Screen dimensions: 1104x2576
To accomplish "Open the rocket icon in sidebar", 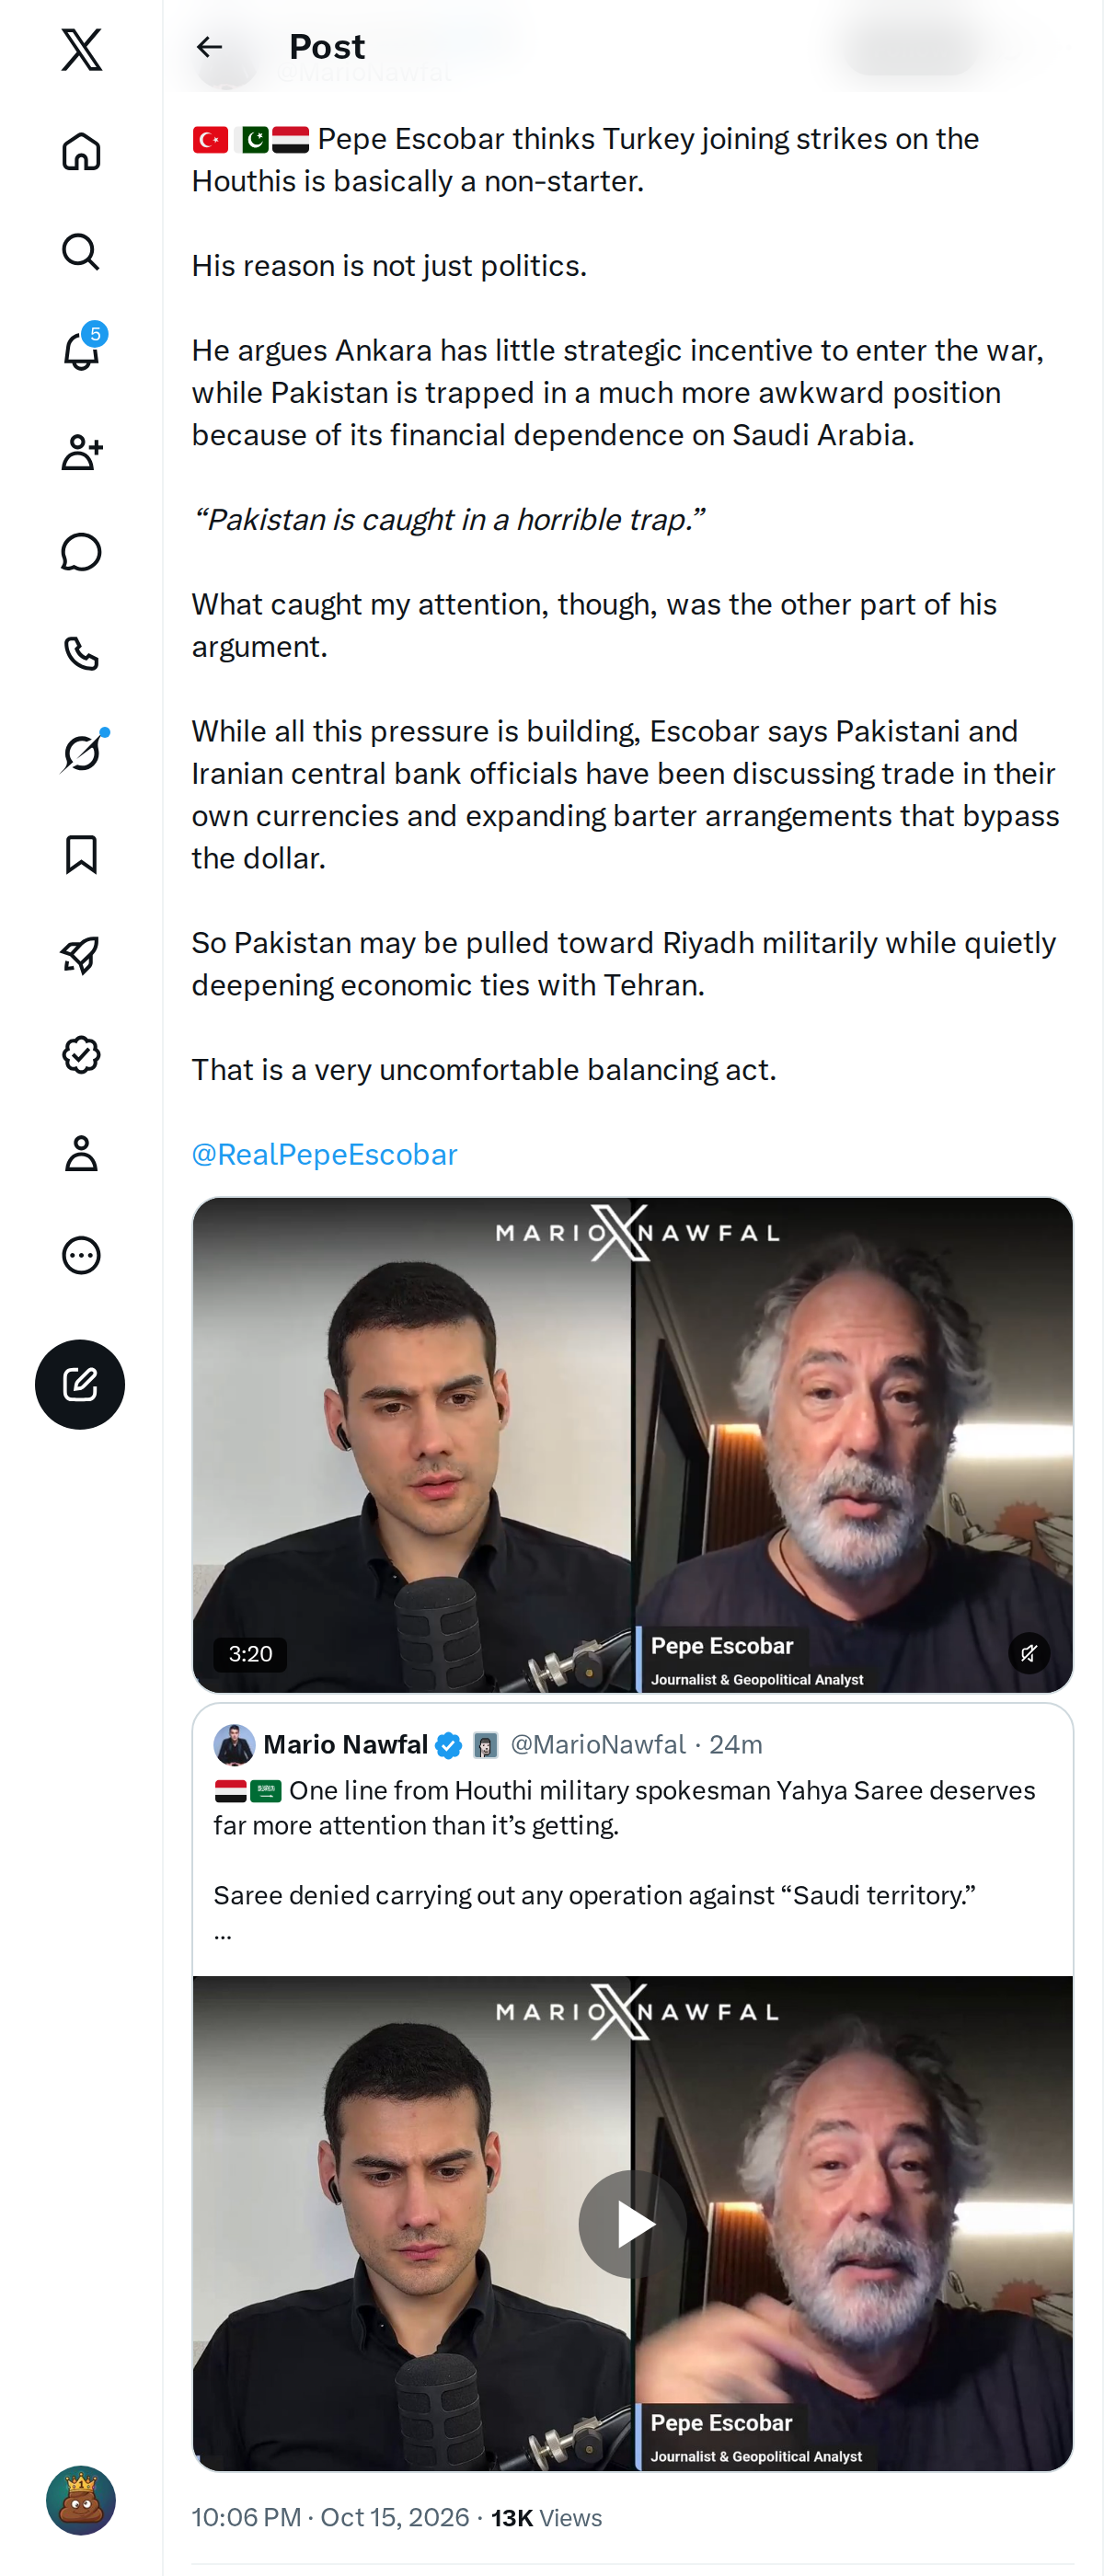I will tap(81, 955).
